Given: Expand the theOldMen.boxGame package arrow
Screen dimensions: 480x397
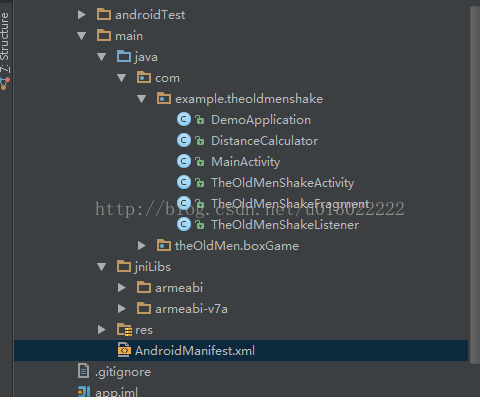Looking at the screenshot, I should [x=142, y=246].
